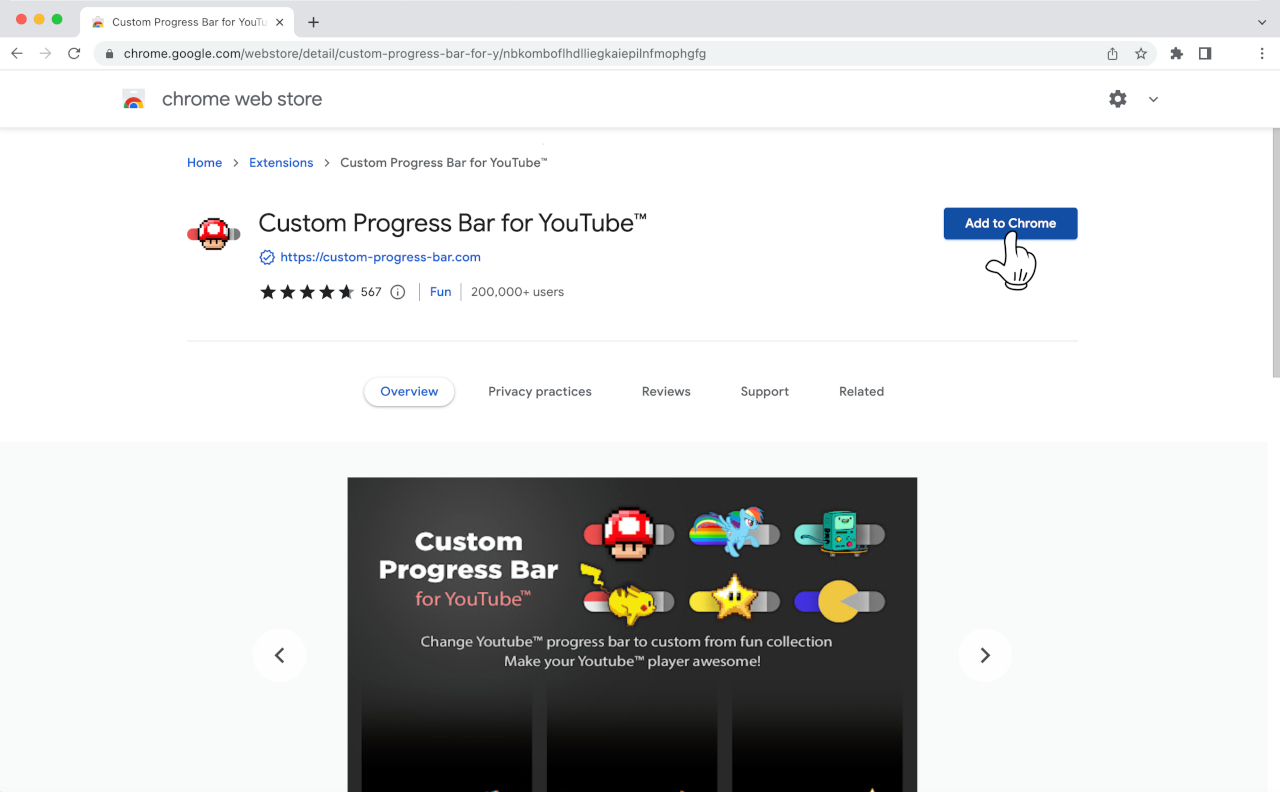
Task: Open the Support tab
Action: (x=765, y=392)
